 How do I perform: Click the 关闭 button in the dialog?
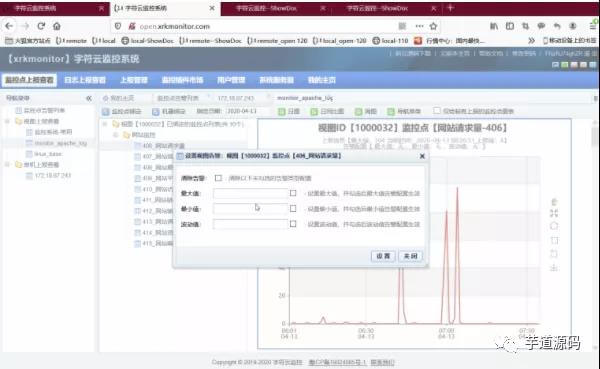(x=411, y=256)
